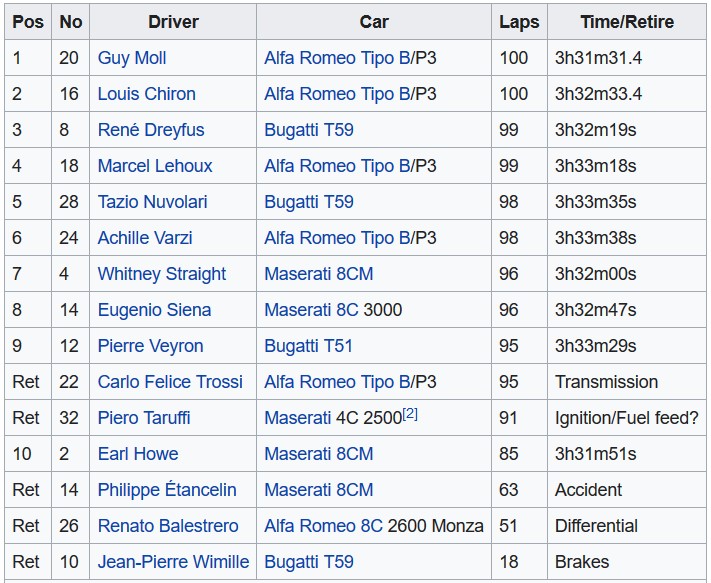Click the Bugatti T51 car link
711x583 pixels.
(308, 346)
